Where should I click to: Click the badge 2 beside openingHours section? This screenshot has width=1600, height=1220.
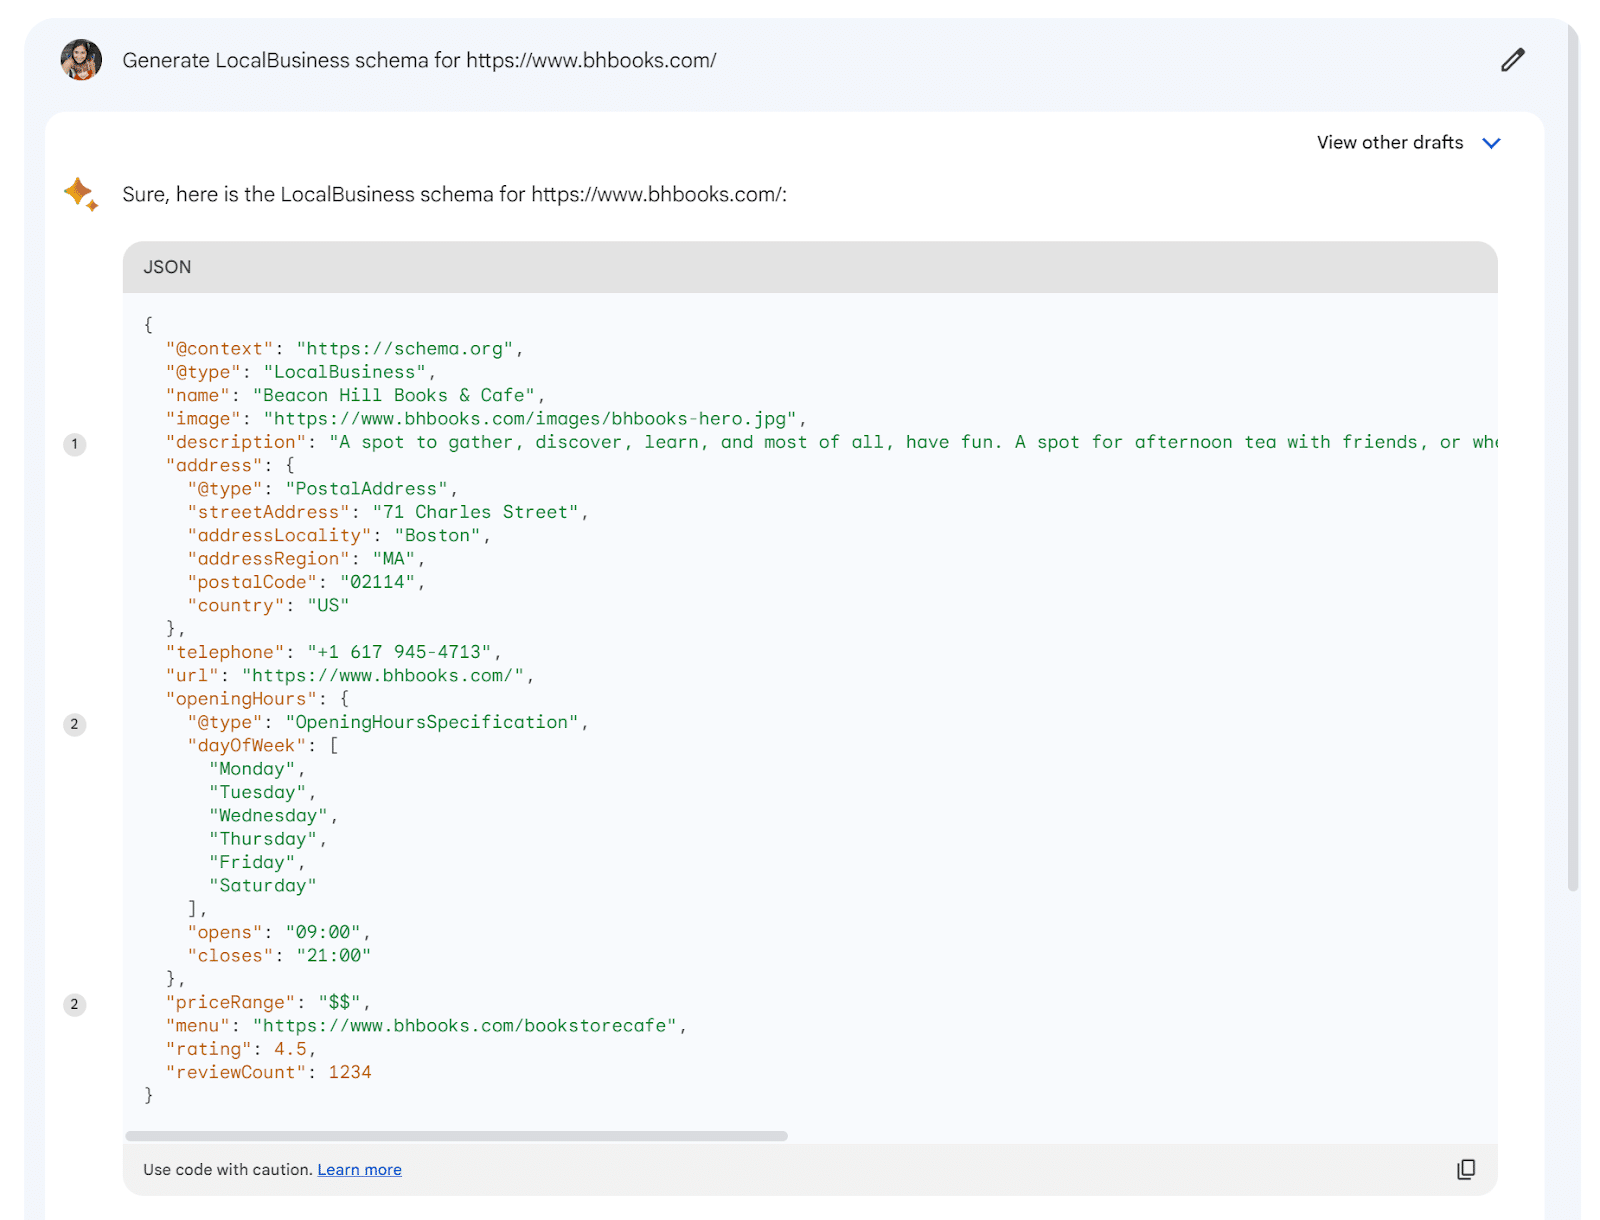point(75,724)
